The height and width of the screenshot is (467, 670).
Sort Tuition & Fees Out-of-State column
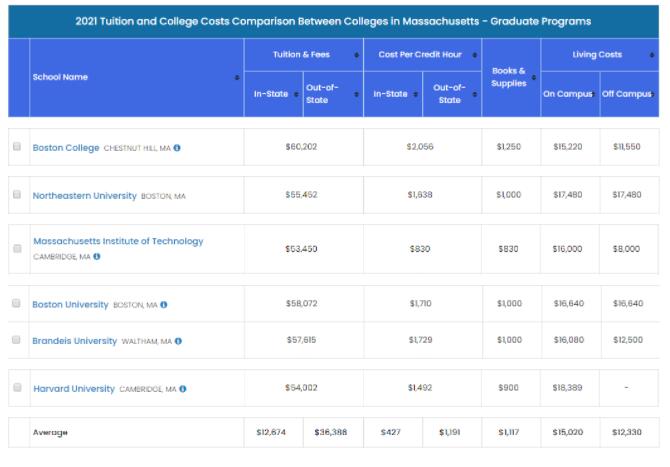tap(357, 94)
